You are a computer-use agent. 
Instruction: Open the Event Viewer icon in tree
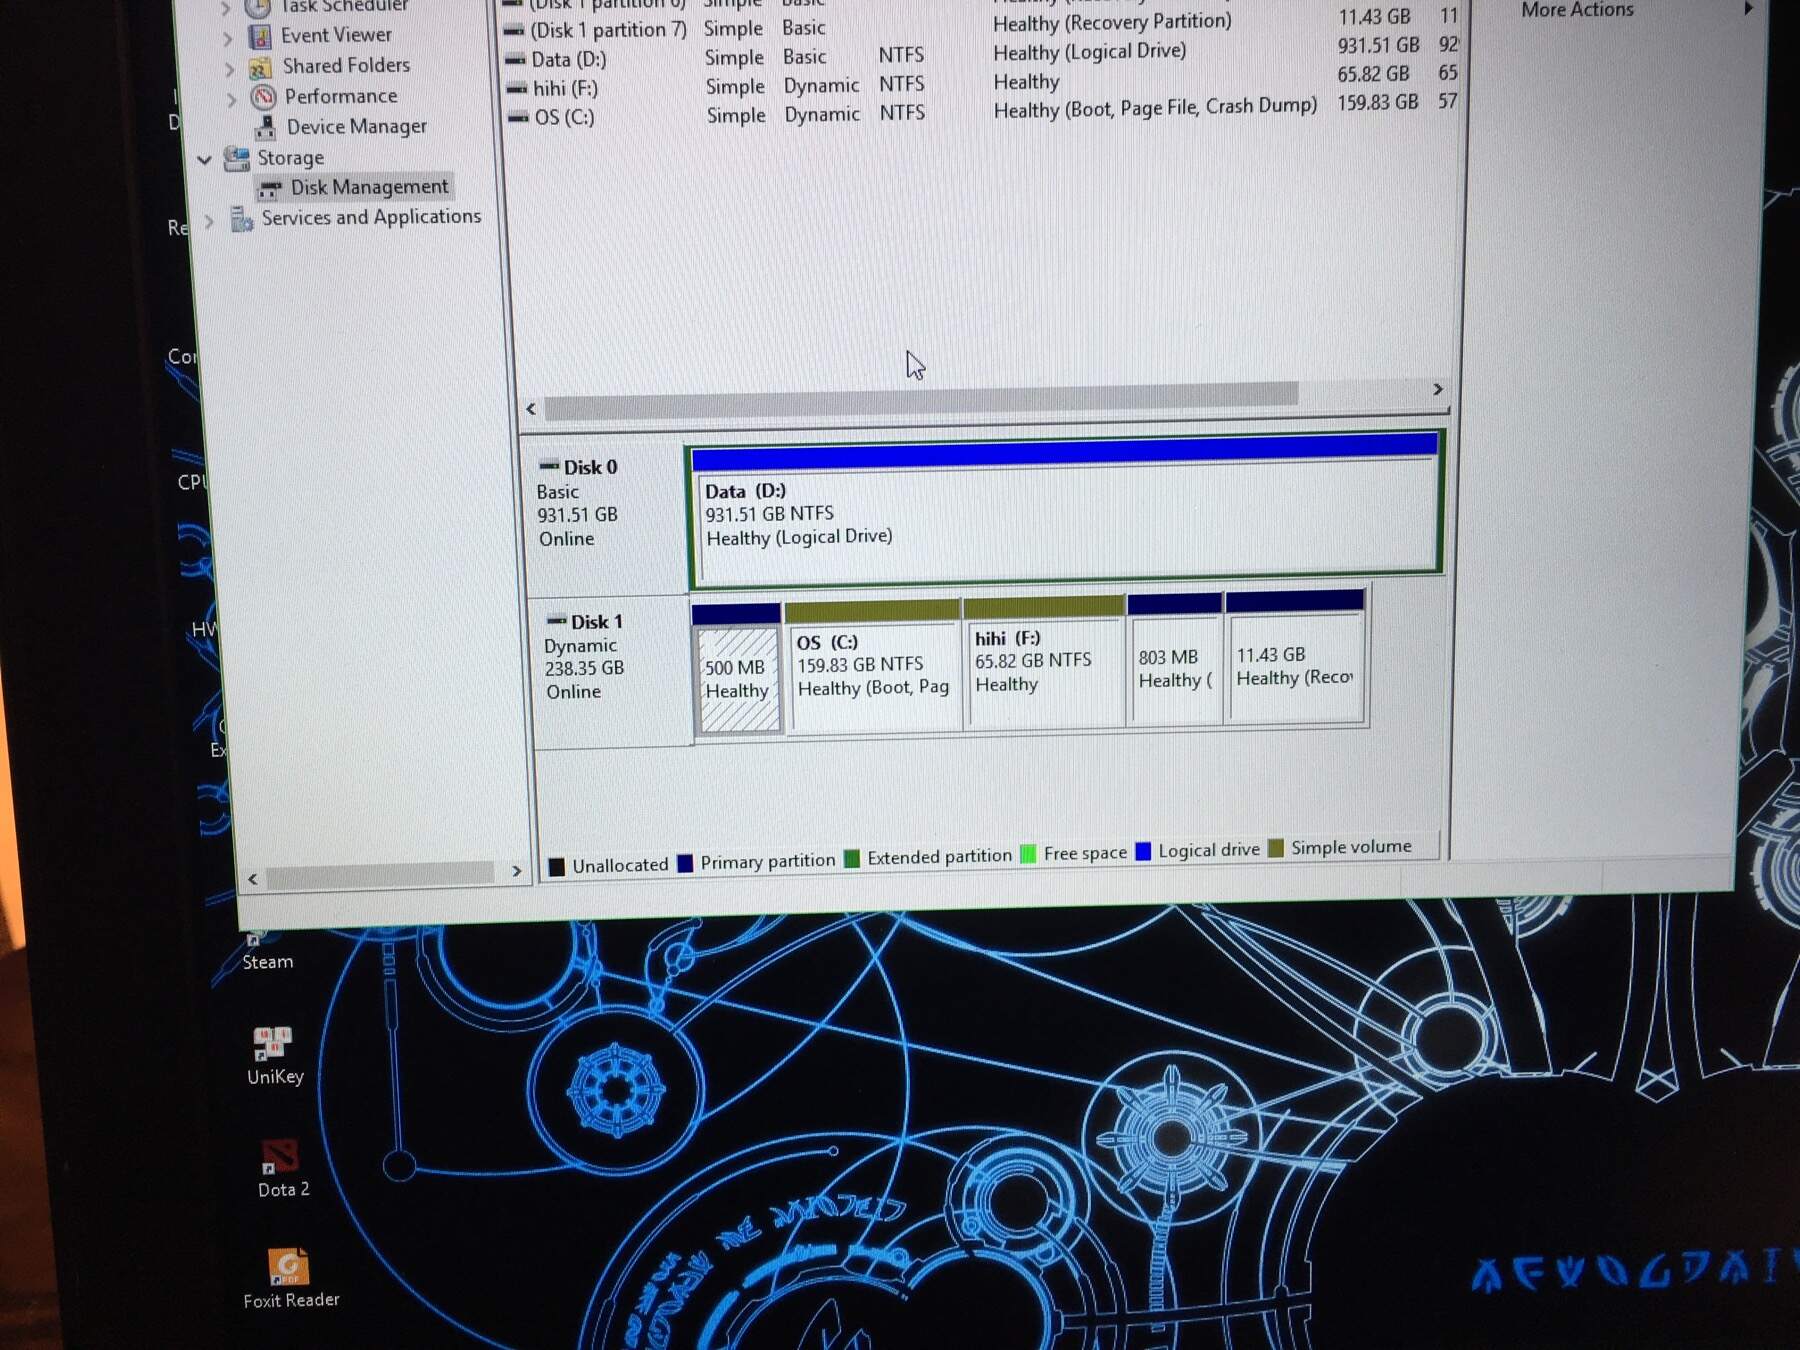pos(260,38)
